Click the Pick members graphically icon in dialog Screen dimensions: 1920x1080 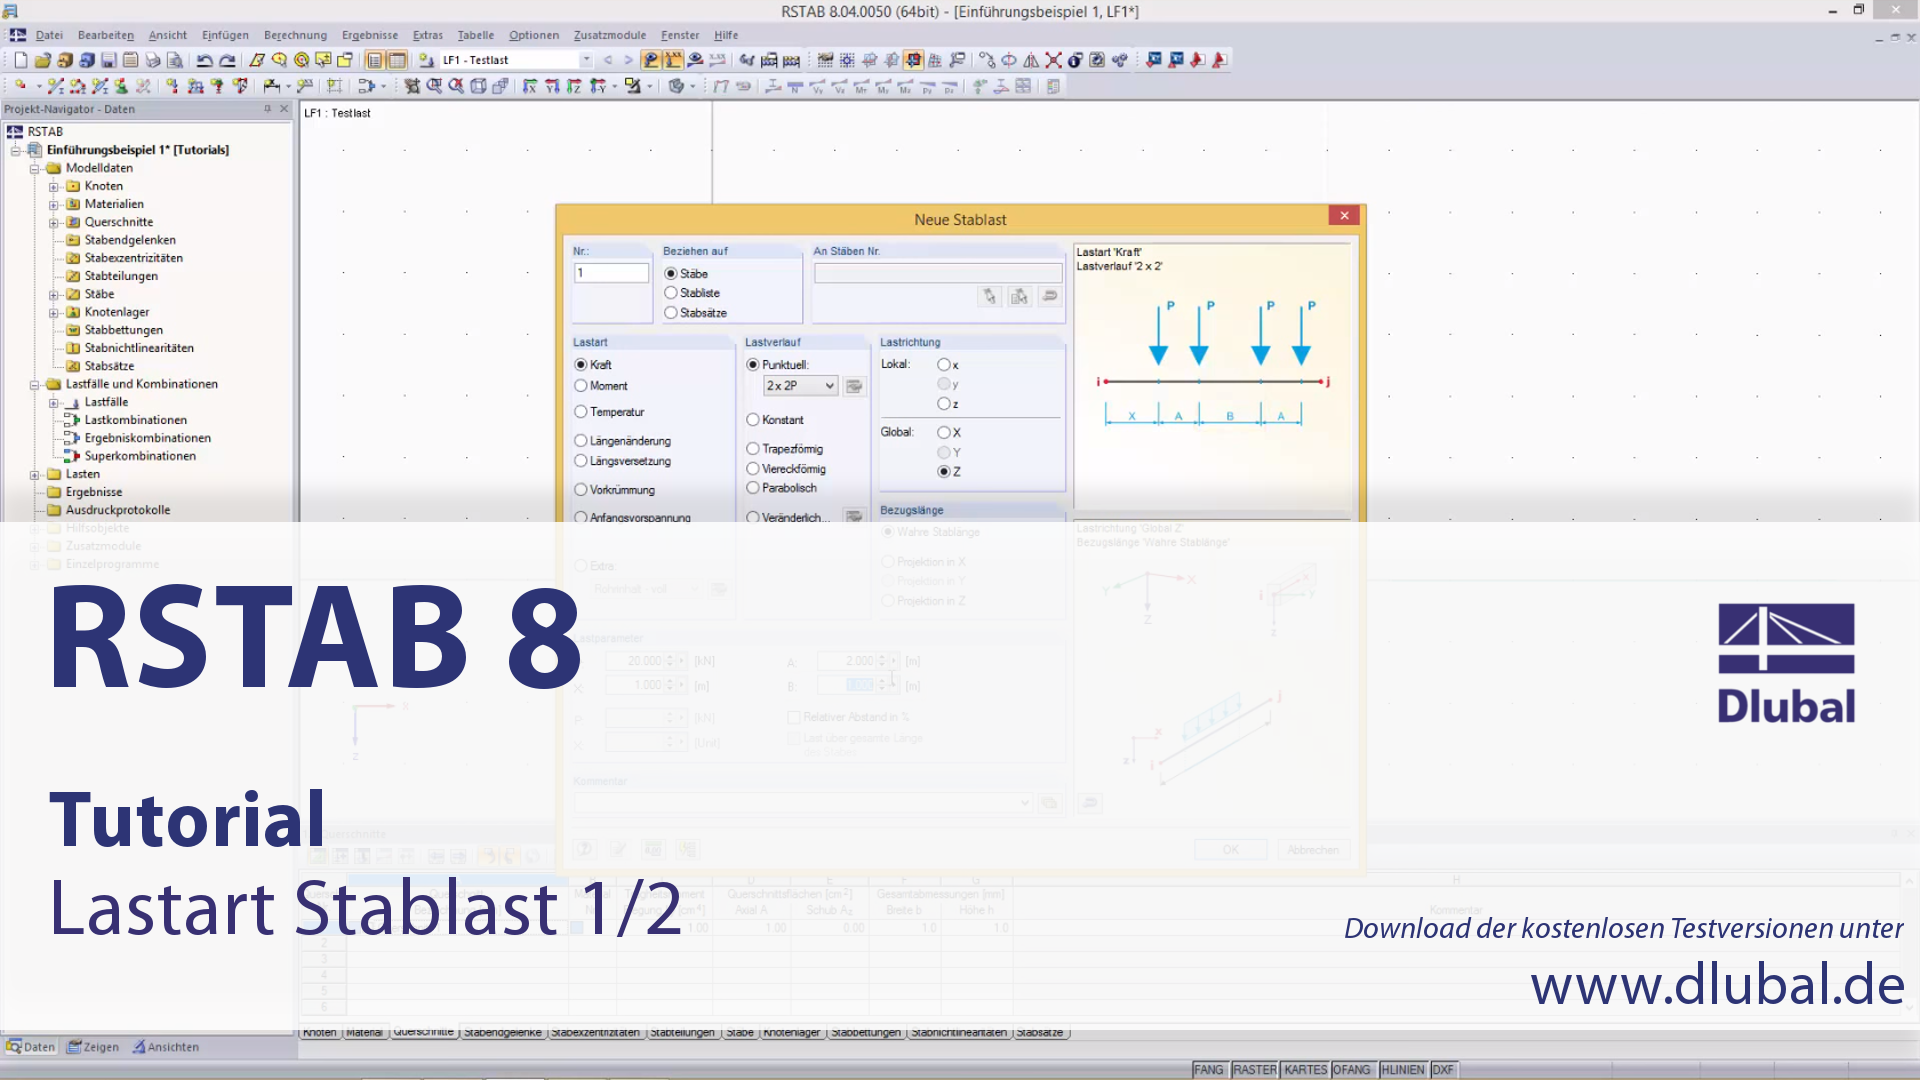coord(989,296)
